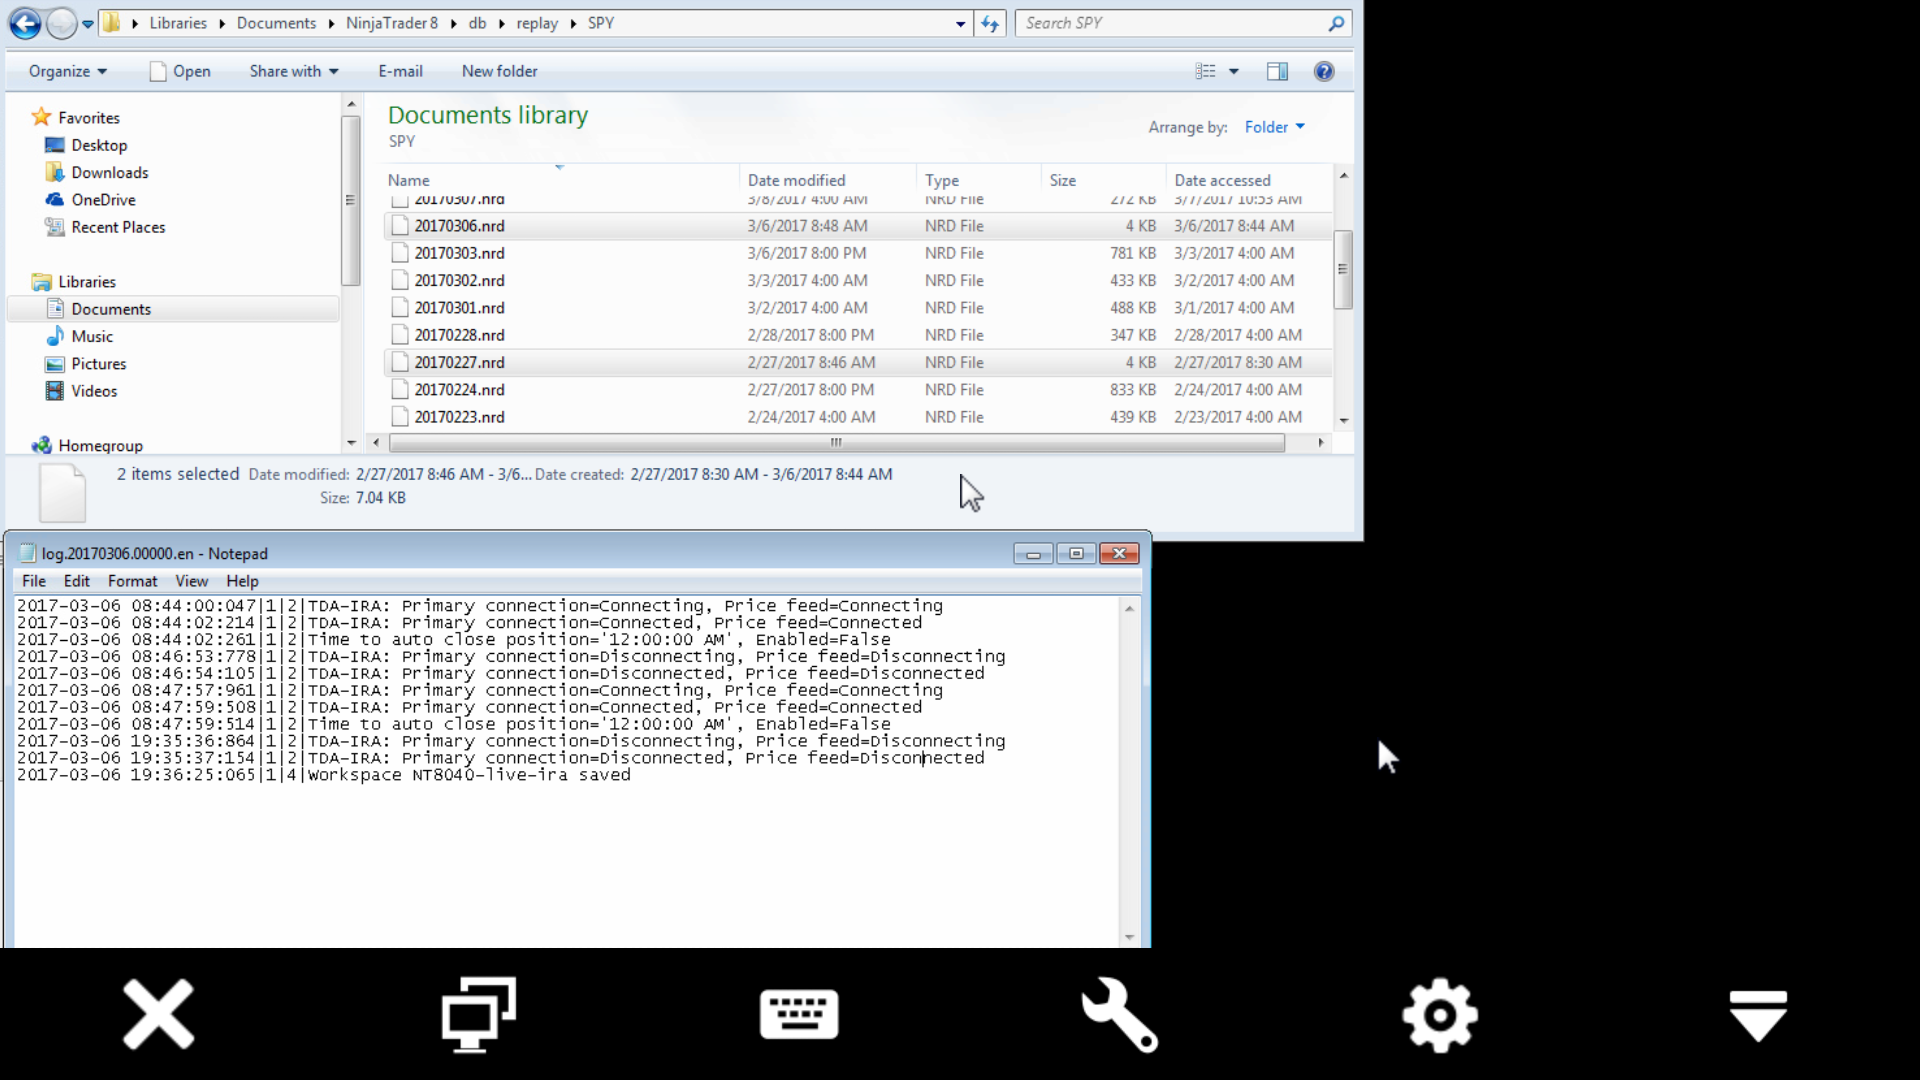This screenshot has height=1080, width=1920.
Task: Tap the keyboard icon in bottom bar
Action: coord(799,1014)
